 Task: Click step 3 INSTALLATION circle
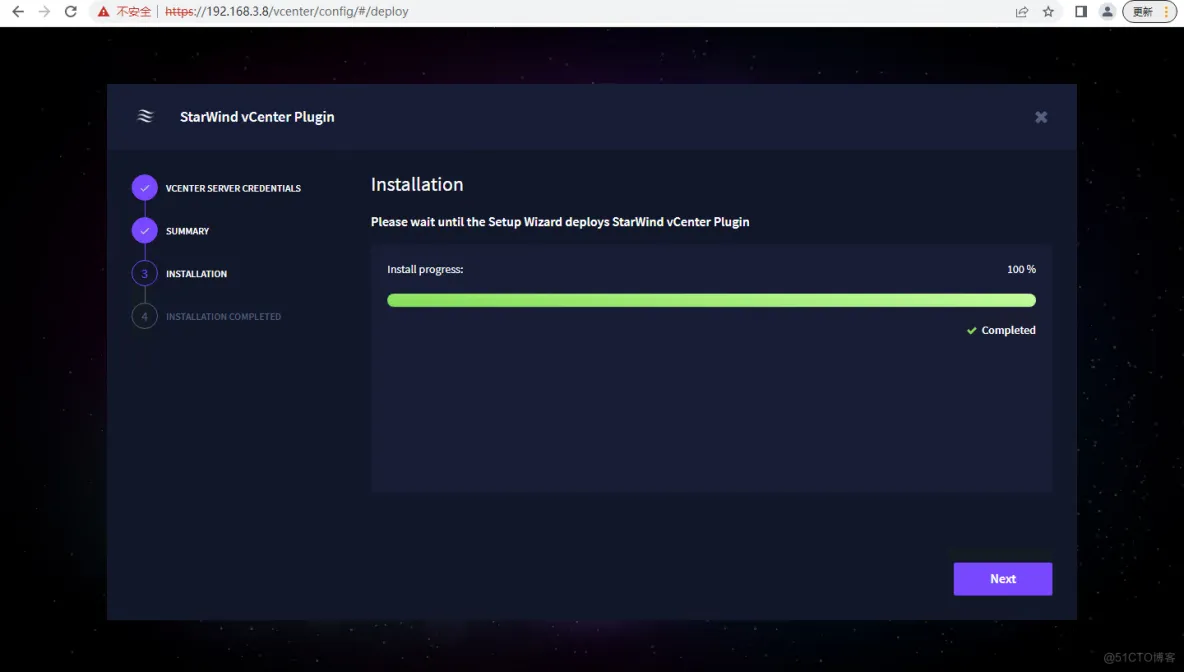144,273
